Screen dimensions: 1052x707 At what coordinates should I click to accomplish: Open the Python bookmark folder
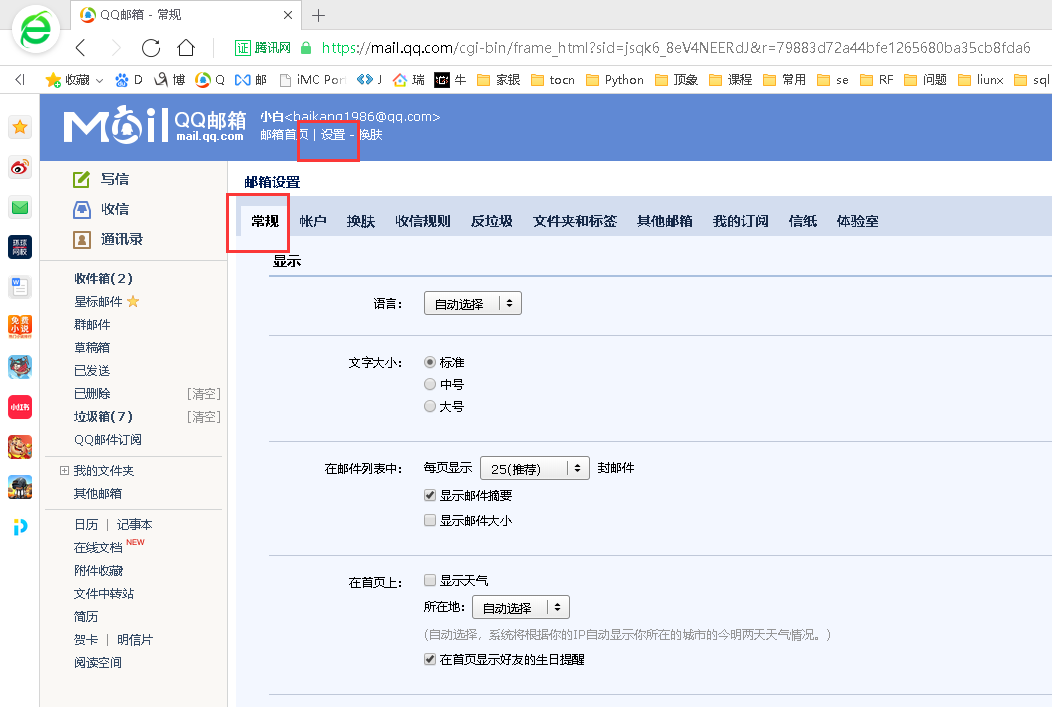615,80
